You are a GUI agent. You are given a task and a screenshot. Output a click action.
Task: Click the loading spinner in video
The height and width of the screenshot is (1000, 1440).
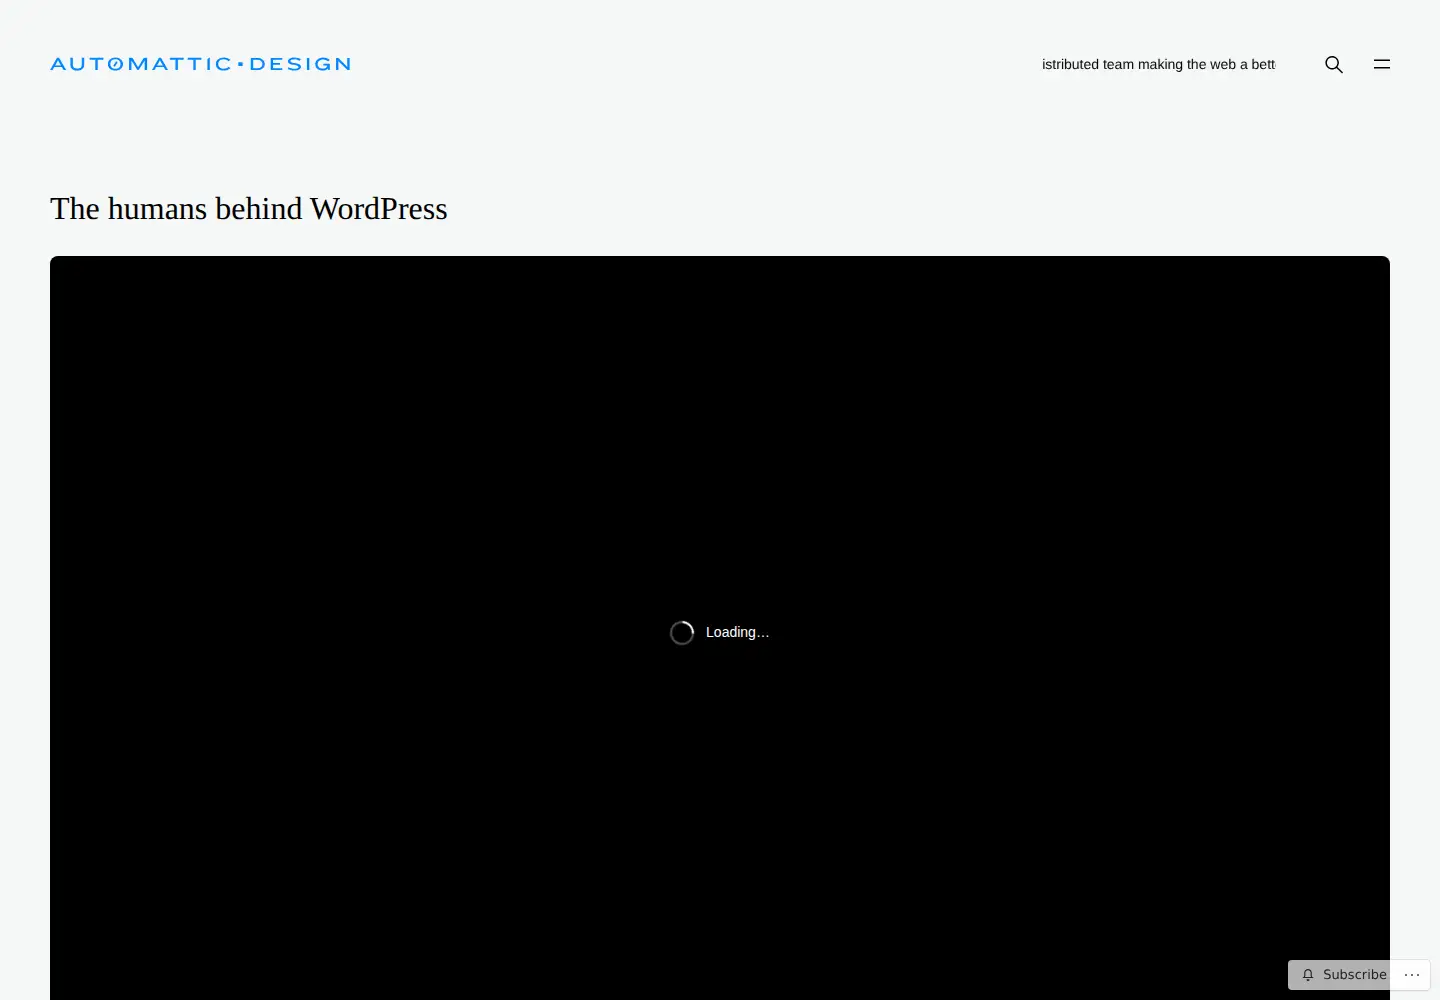pos(682,633)
